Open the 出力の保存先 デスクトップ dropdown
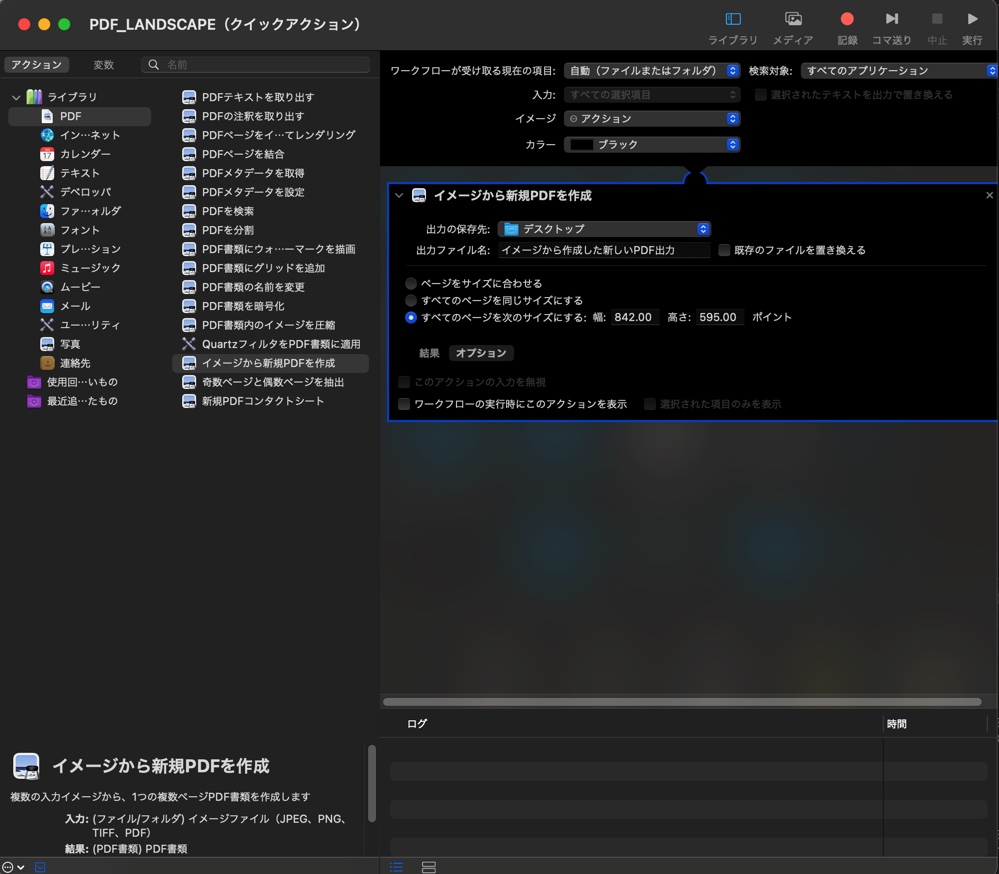 point(604,229)
